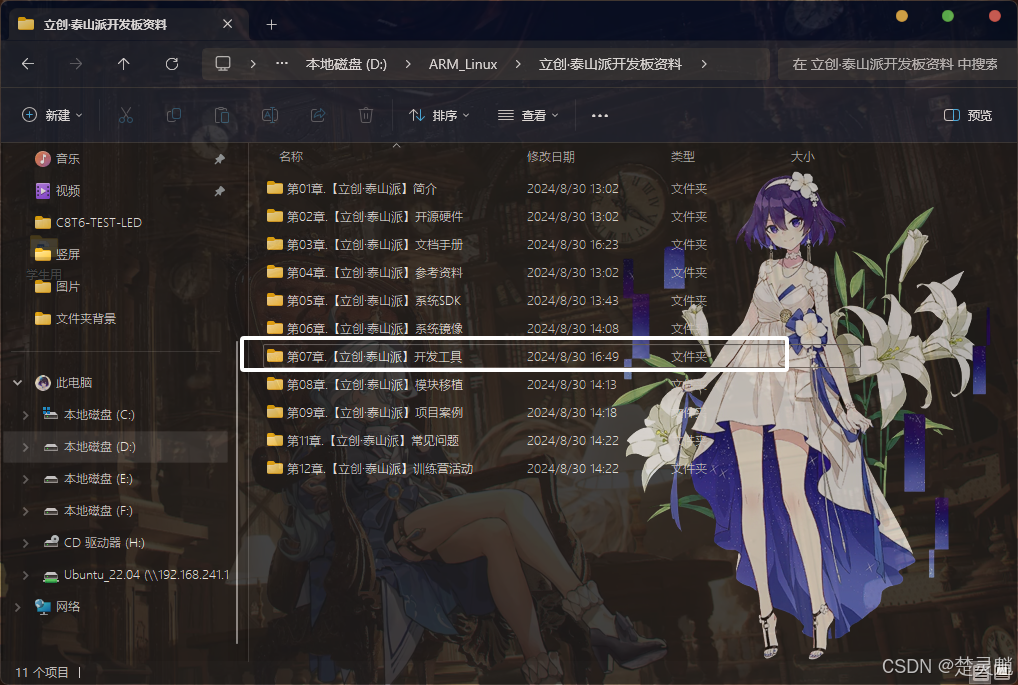The image size is (1018, 685).
Task: Open the 新建 dropdown menu
Action: 53,116
